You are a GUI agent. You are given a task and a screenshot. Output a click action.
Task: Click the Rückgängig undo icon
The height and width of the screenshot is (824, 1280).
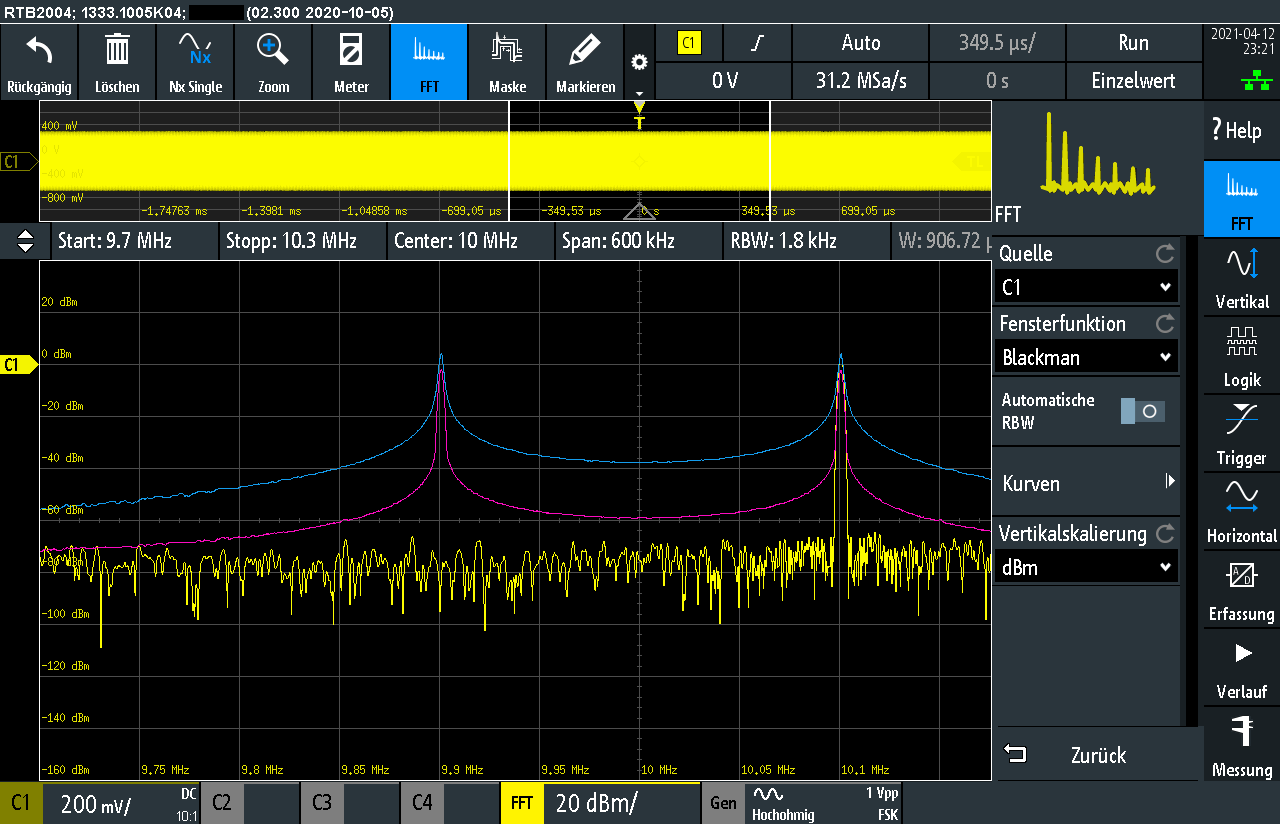click(x=39, y=61)
